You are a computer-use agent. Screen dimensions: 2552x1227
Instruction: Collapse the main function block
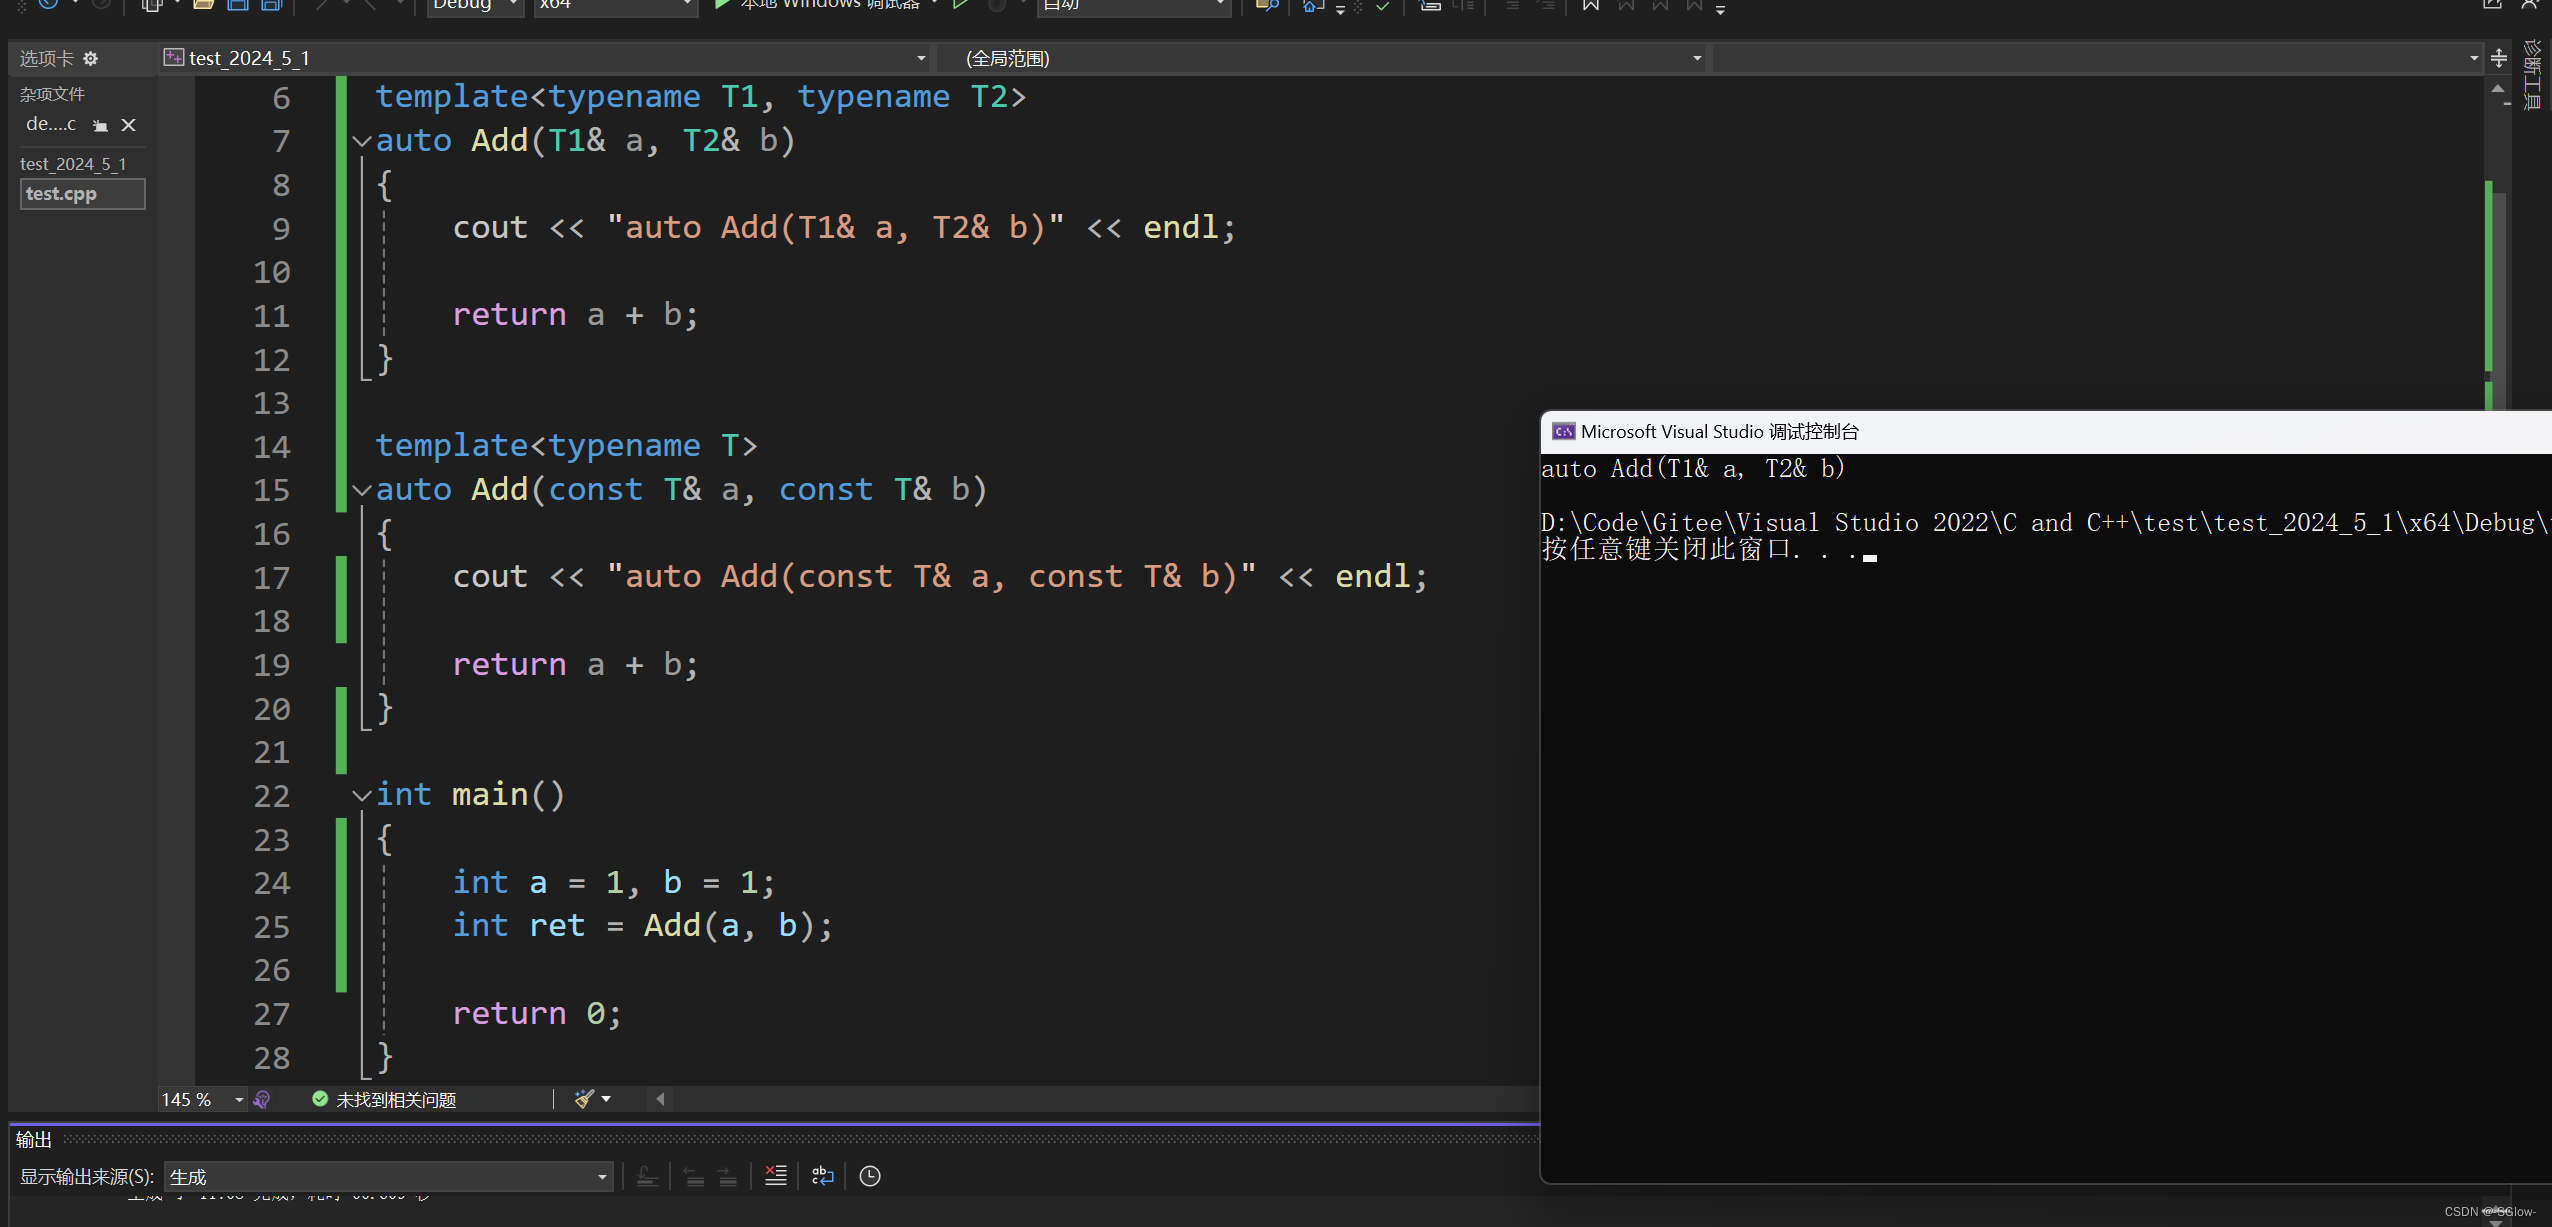click(x=362, y=795)
